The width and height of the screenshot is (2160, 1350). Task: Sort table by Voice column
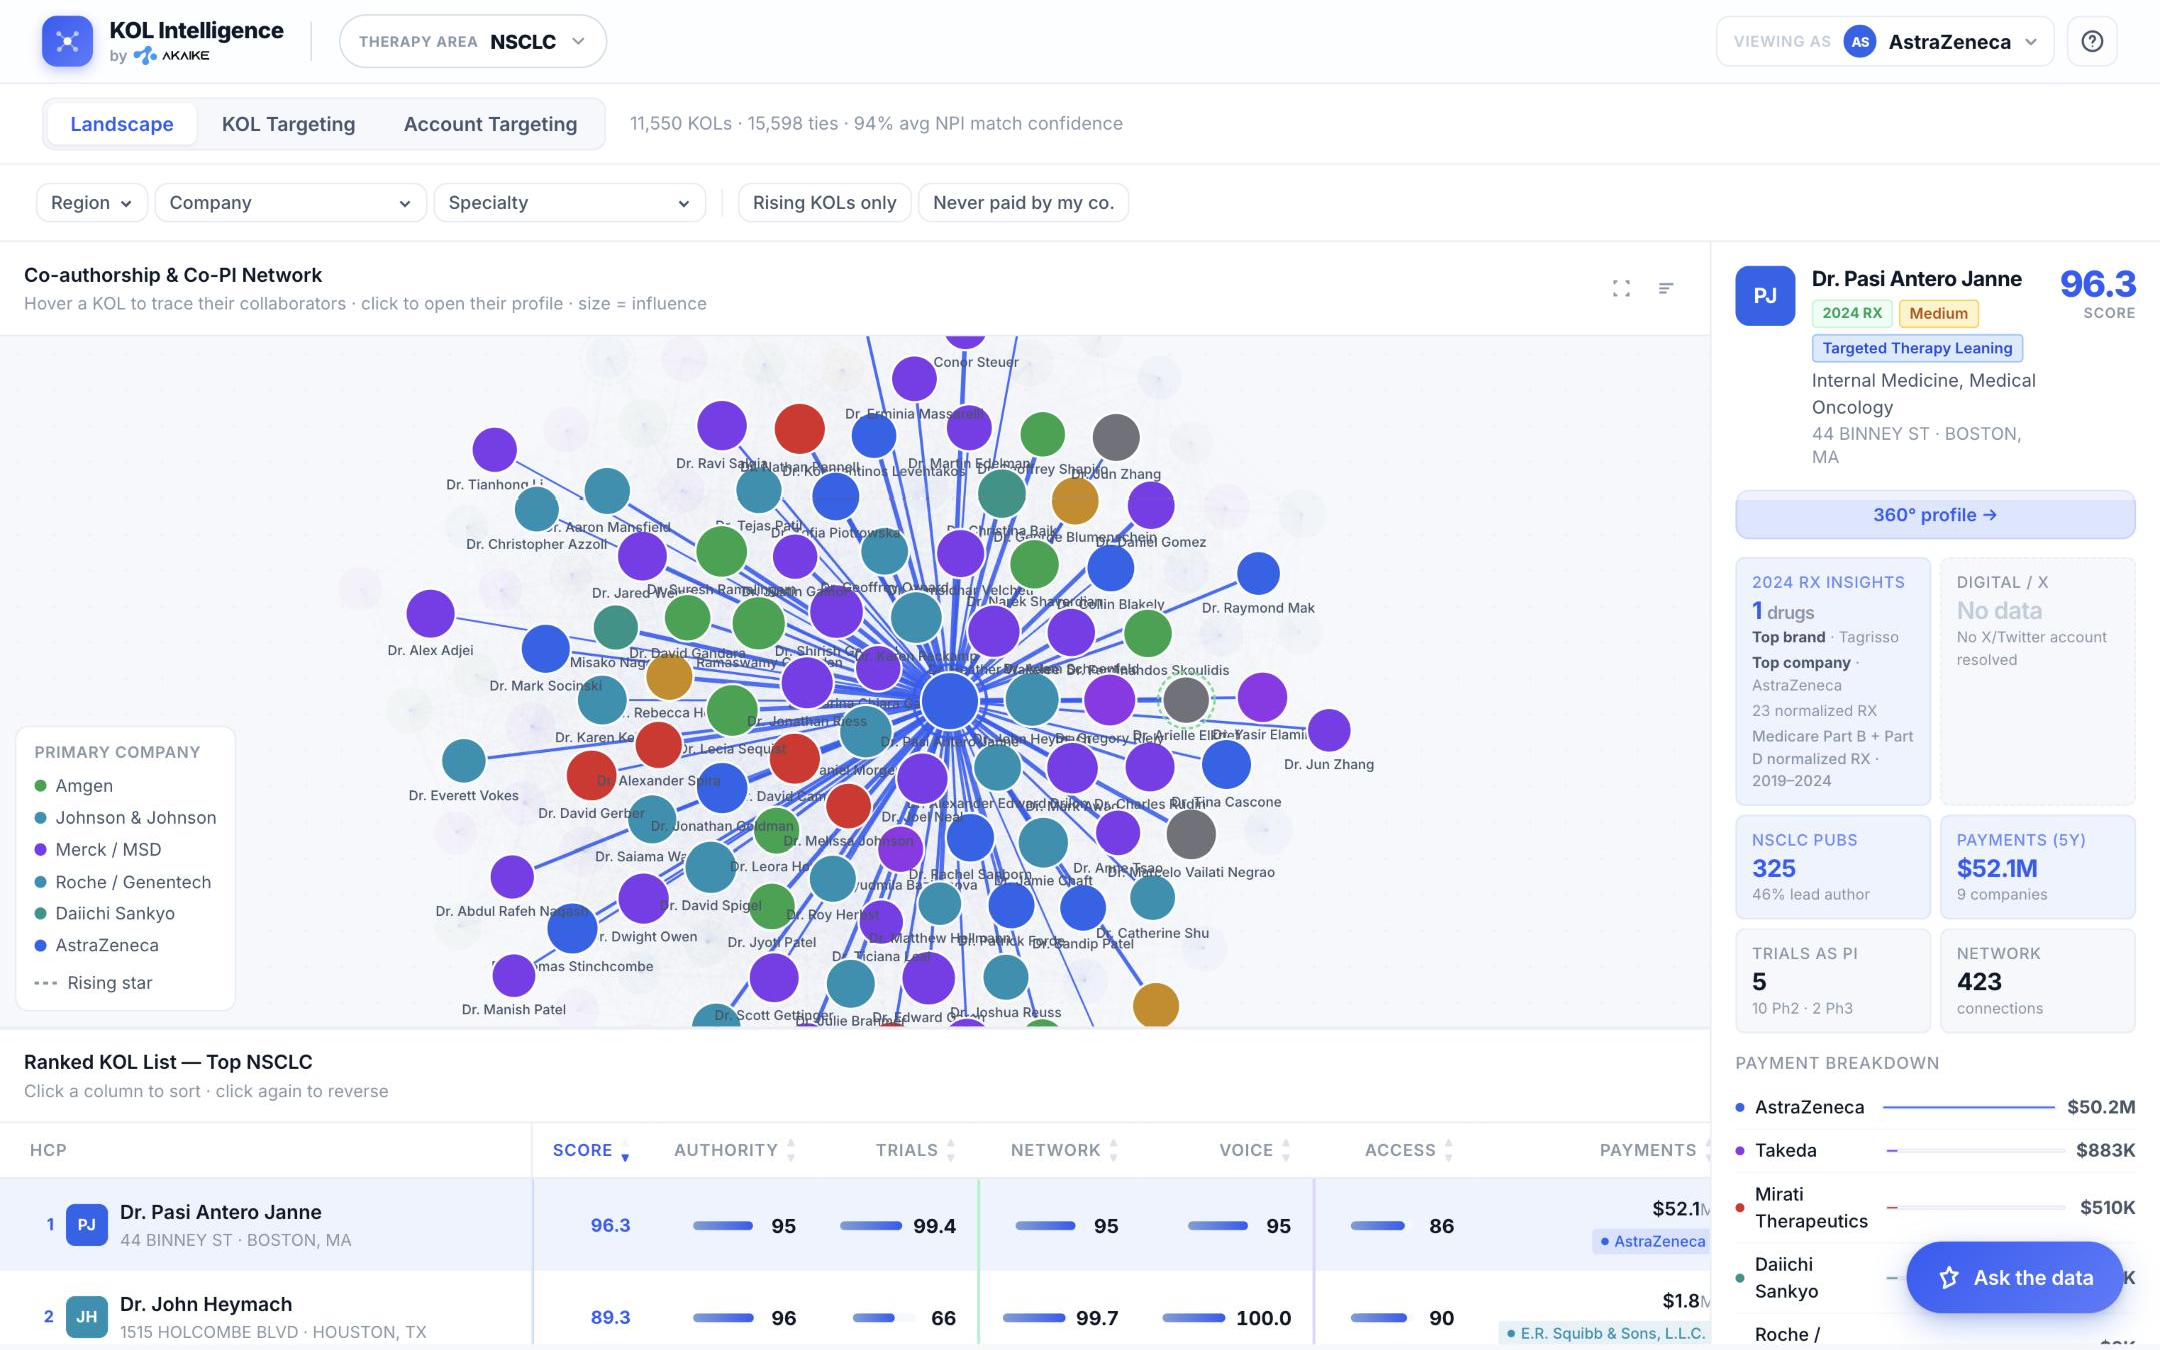pyautogui.click(x=1255, y=1150)
